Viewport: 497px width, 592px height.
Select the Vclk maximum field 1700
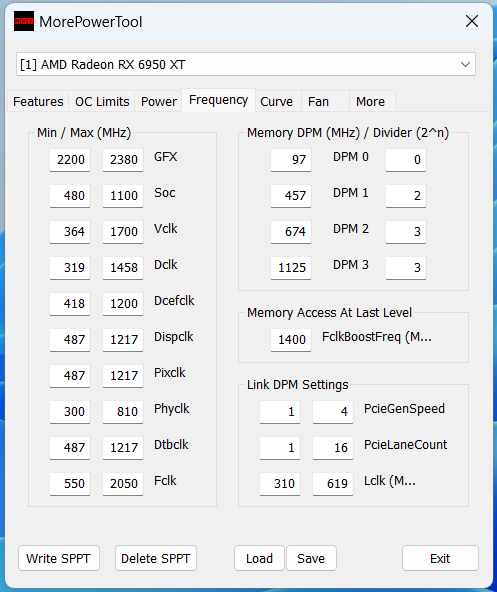pos(123,231)
